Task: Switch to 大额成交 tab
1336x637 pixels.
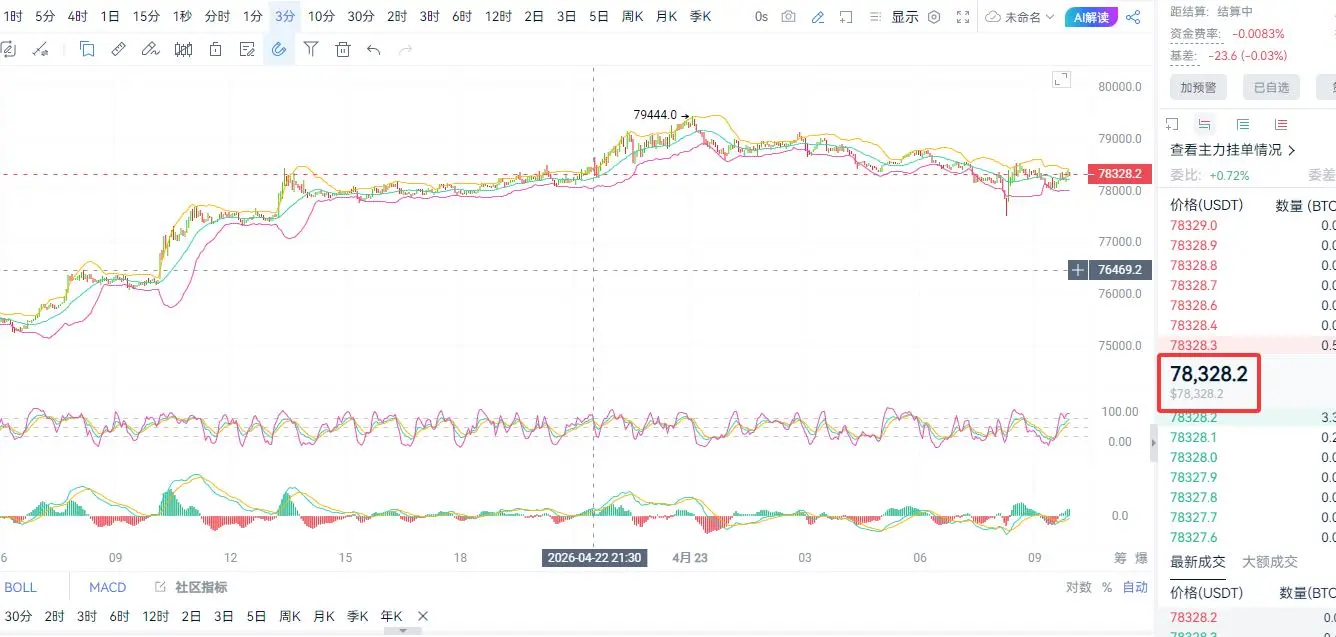Action: tap(1270, 562)
